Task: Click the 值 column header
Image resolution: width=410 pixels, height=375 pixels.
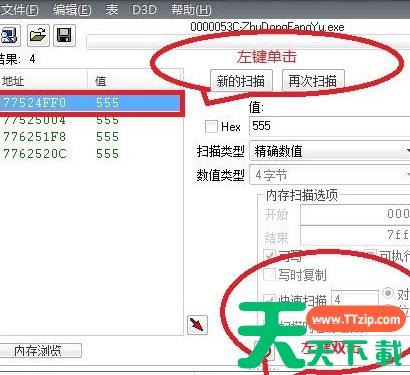Action: (x=135, y=81)
